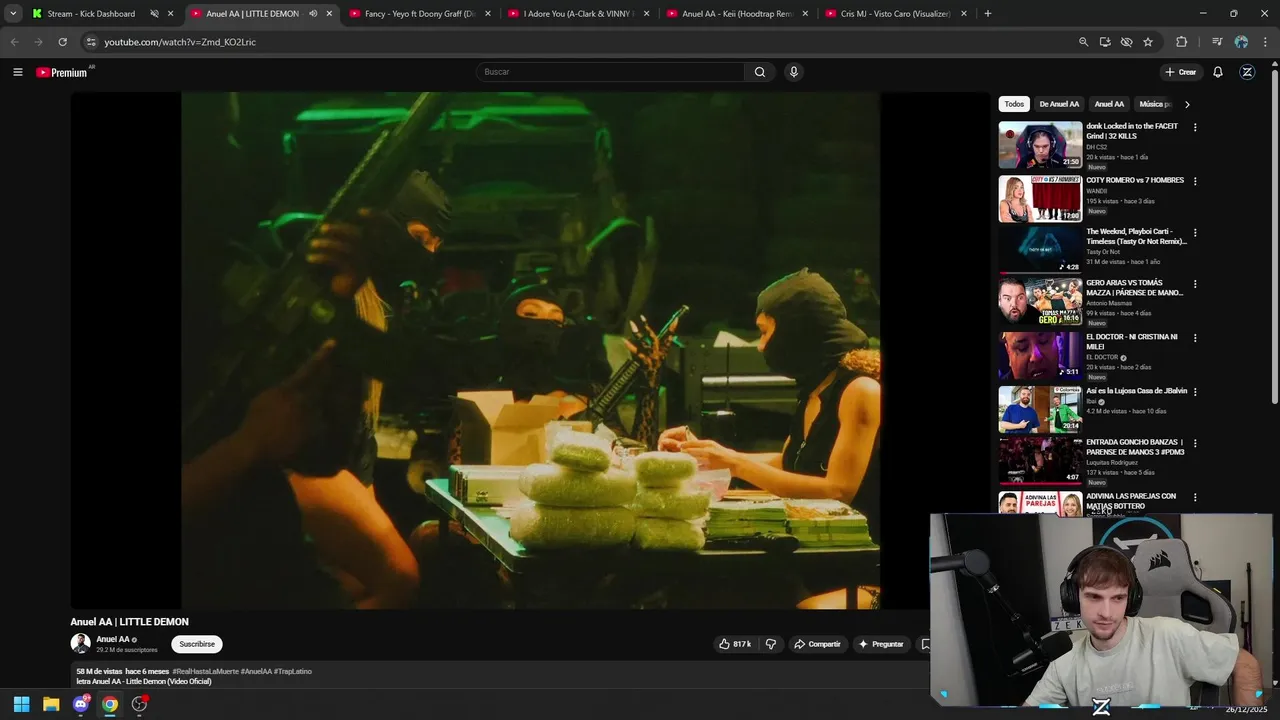Open the Windows Start menu
Image resolution: width=1280 pixels, height=720 pixels.
point(21,704)
